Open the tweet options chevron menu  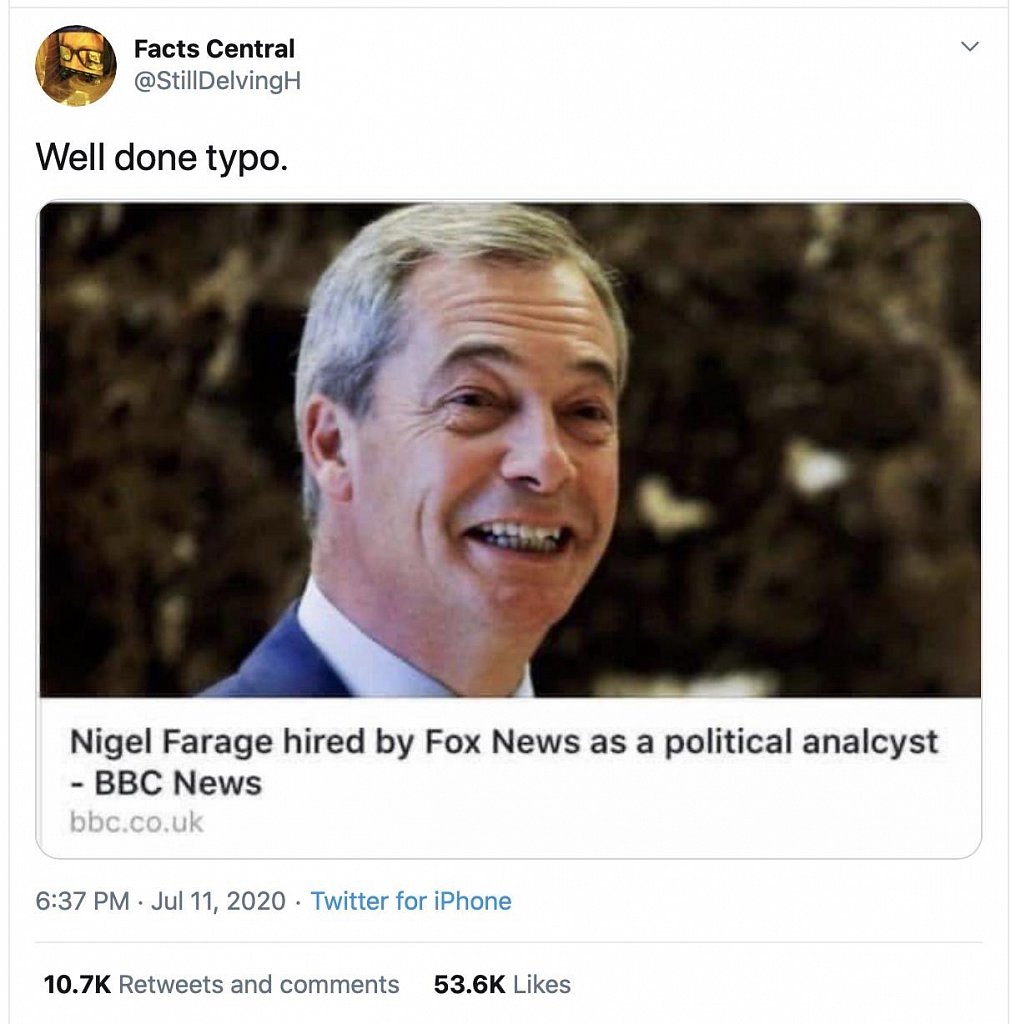pos(969,46)
